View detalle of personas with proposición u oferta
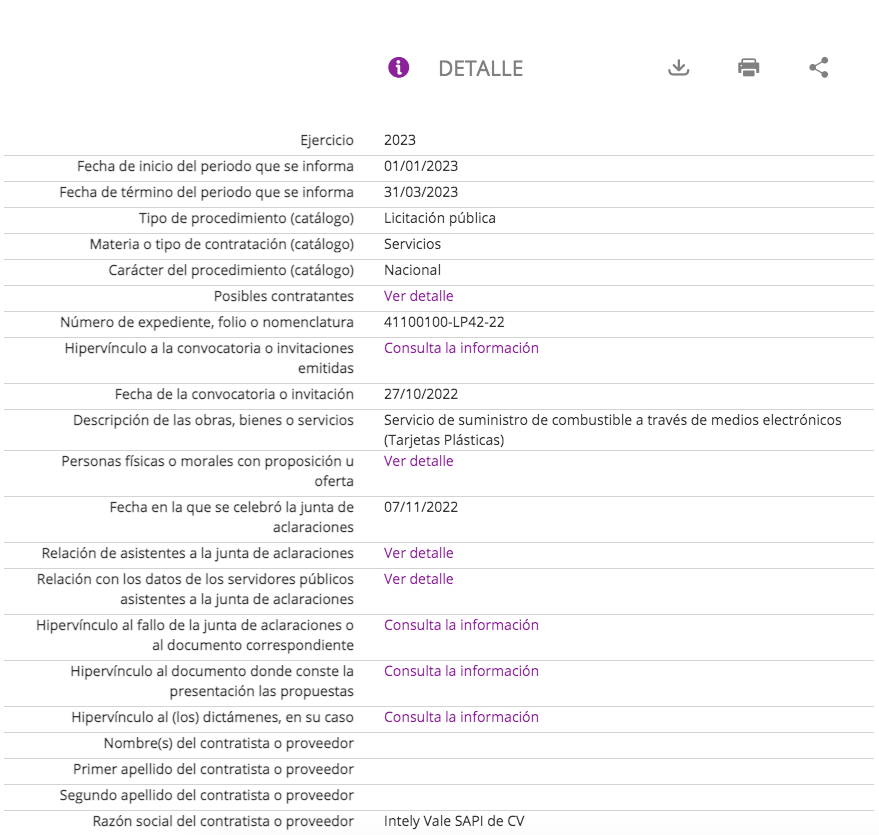The height and width of the screenshot is (835, 879). (418, 461)
